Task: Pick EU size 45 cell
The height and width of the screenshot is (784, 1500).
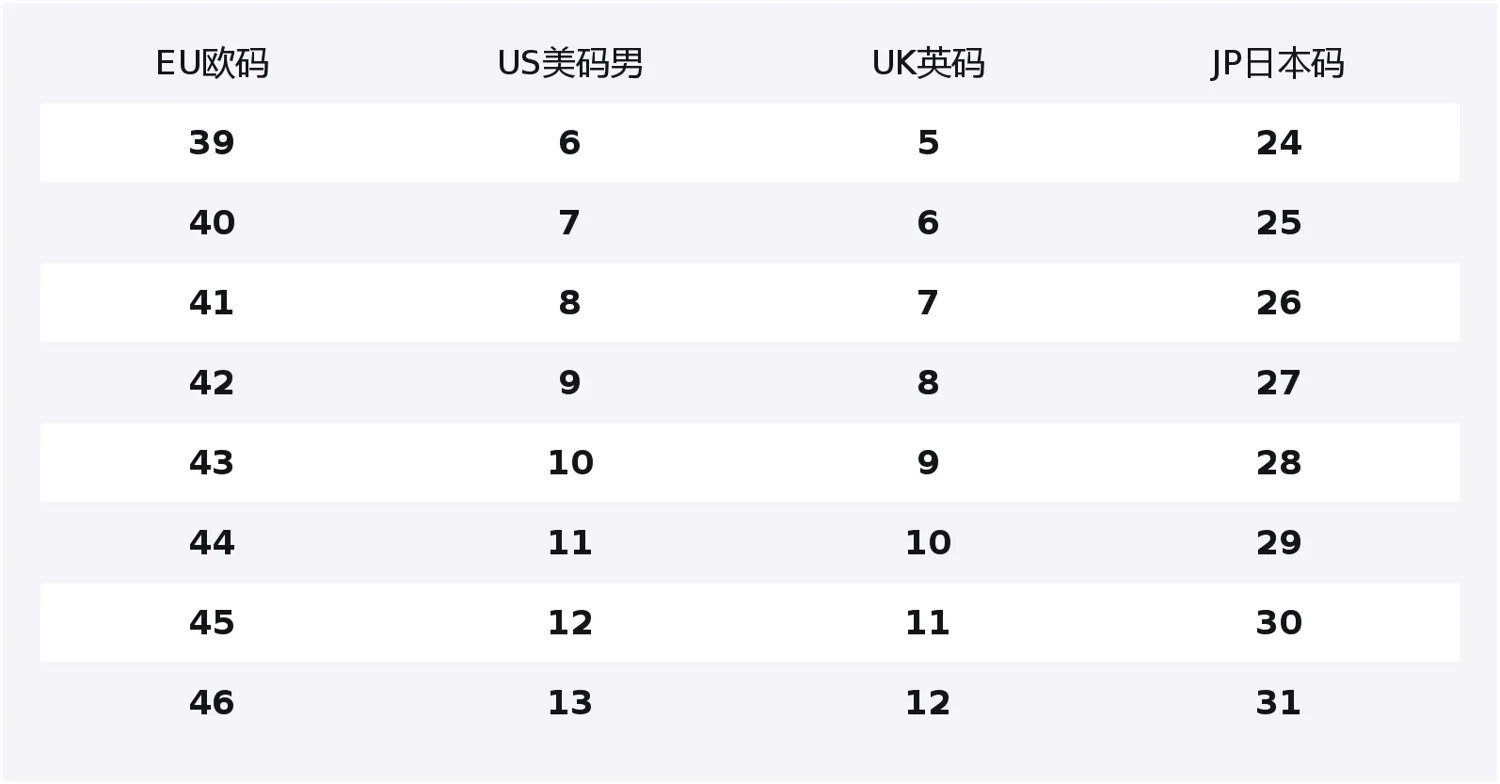Action: (x=212, y=623)
